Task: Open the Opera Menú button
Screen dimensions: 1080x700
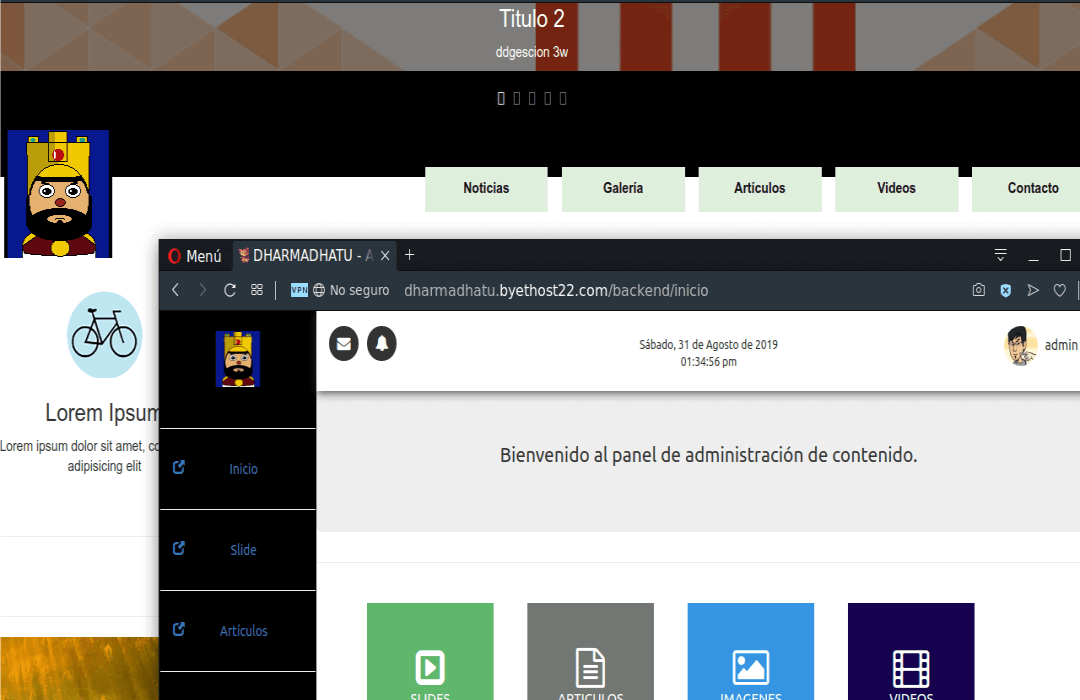Action: [195, 256]
